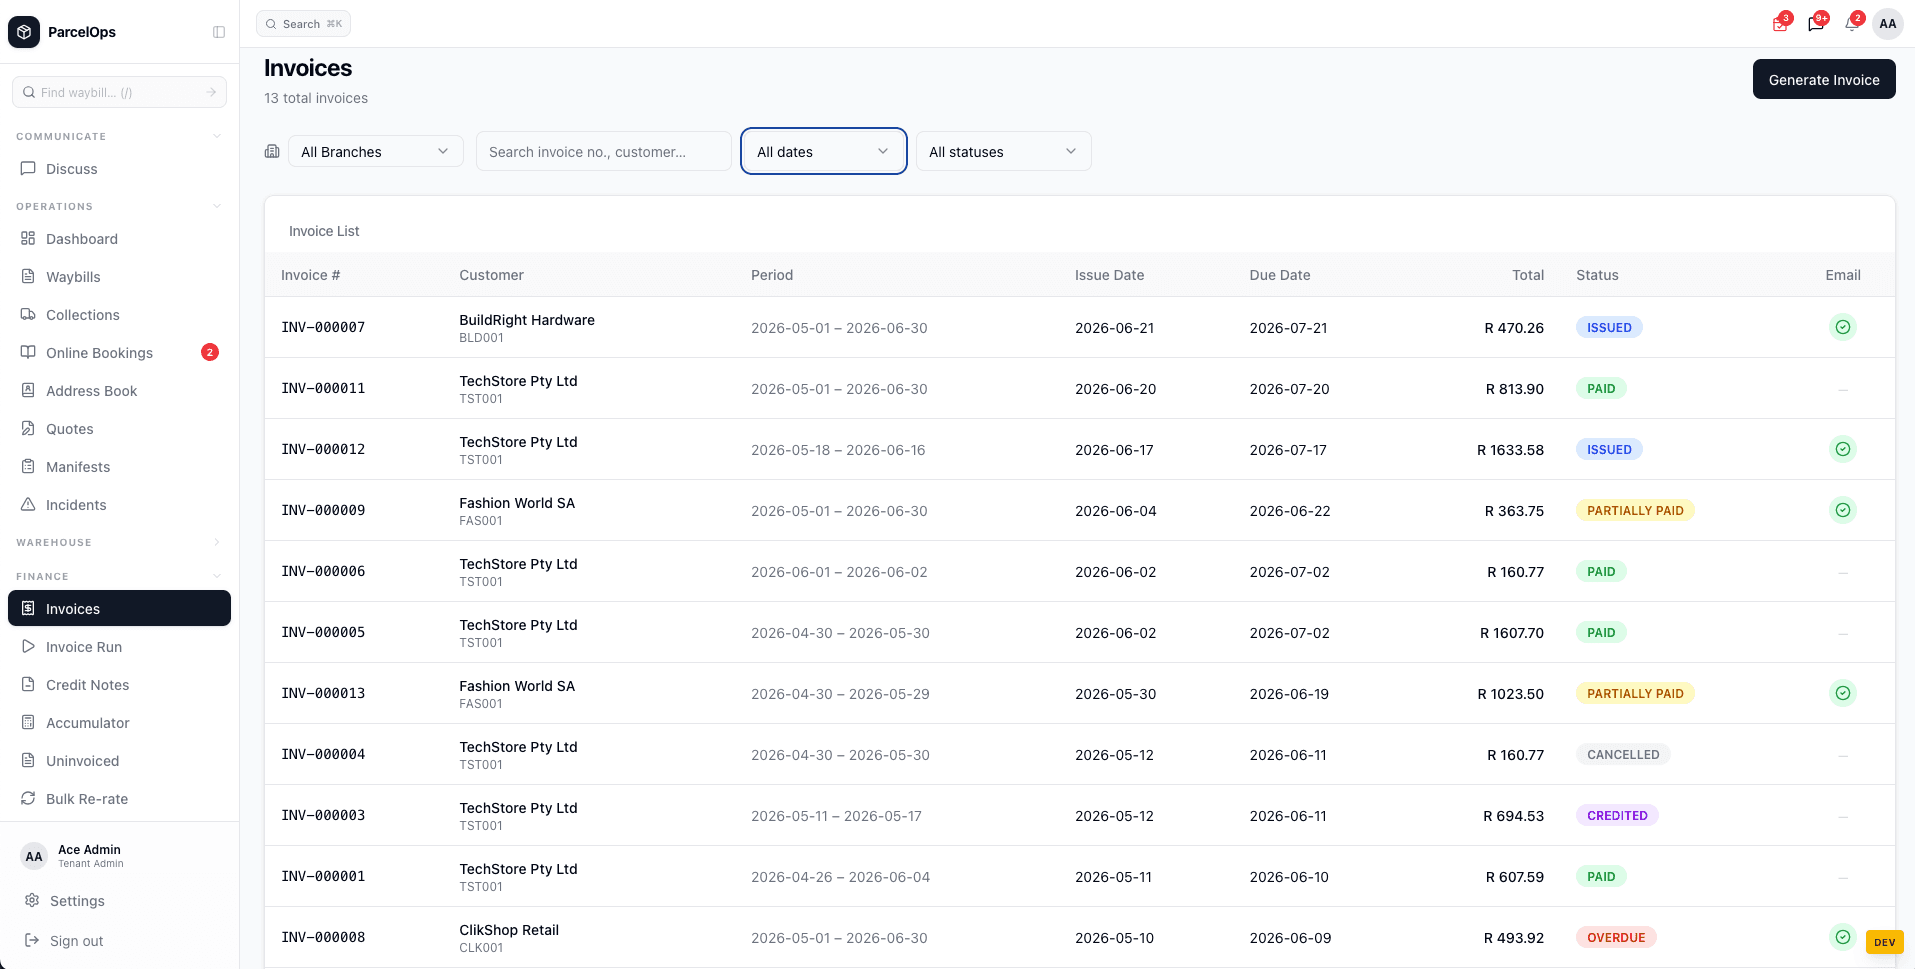Click email sent icon for INV-000008
This screenshot has width=1915, height=969.
click(x=1843, y=937)
